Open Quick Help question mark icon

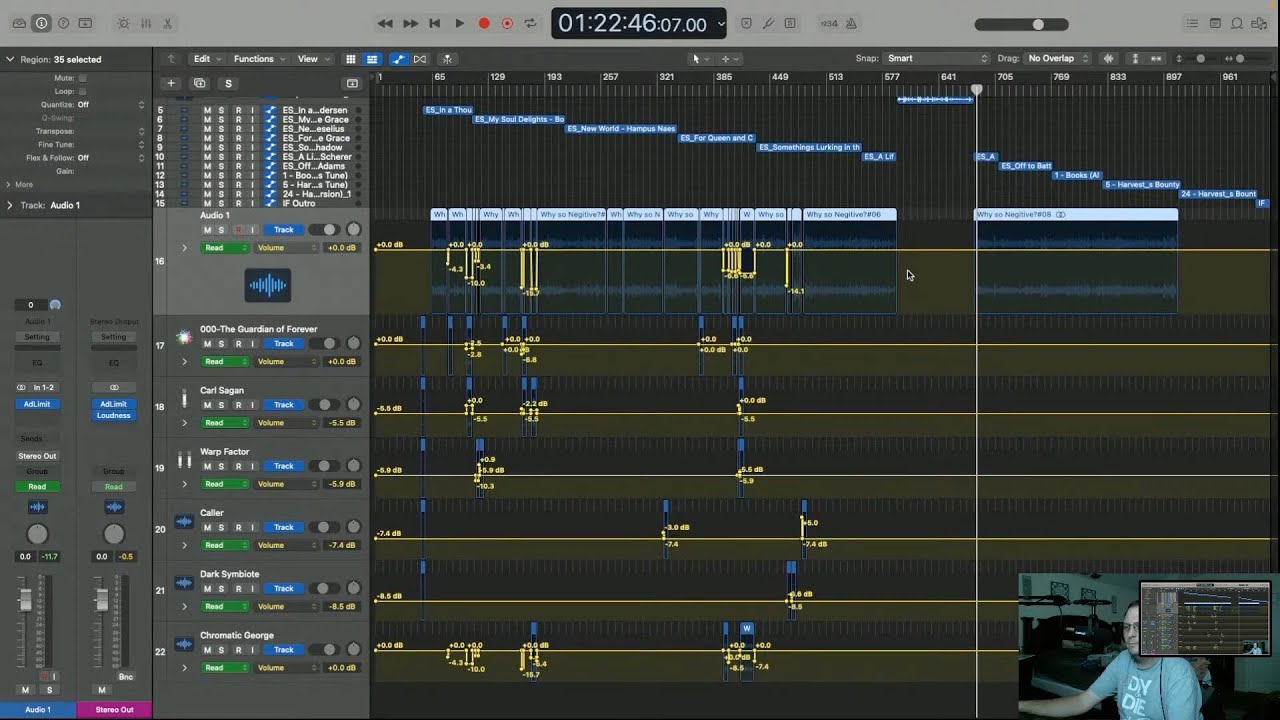[63, 23]
